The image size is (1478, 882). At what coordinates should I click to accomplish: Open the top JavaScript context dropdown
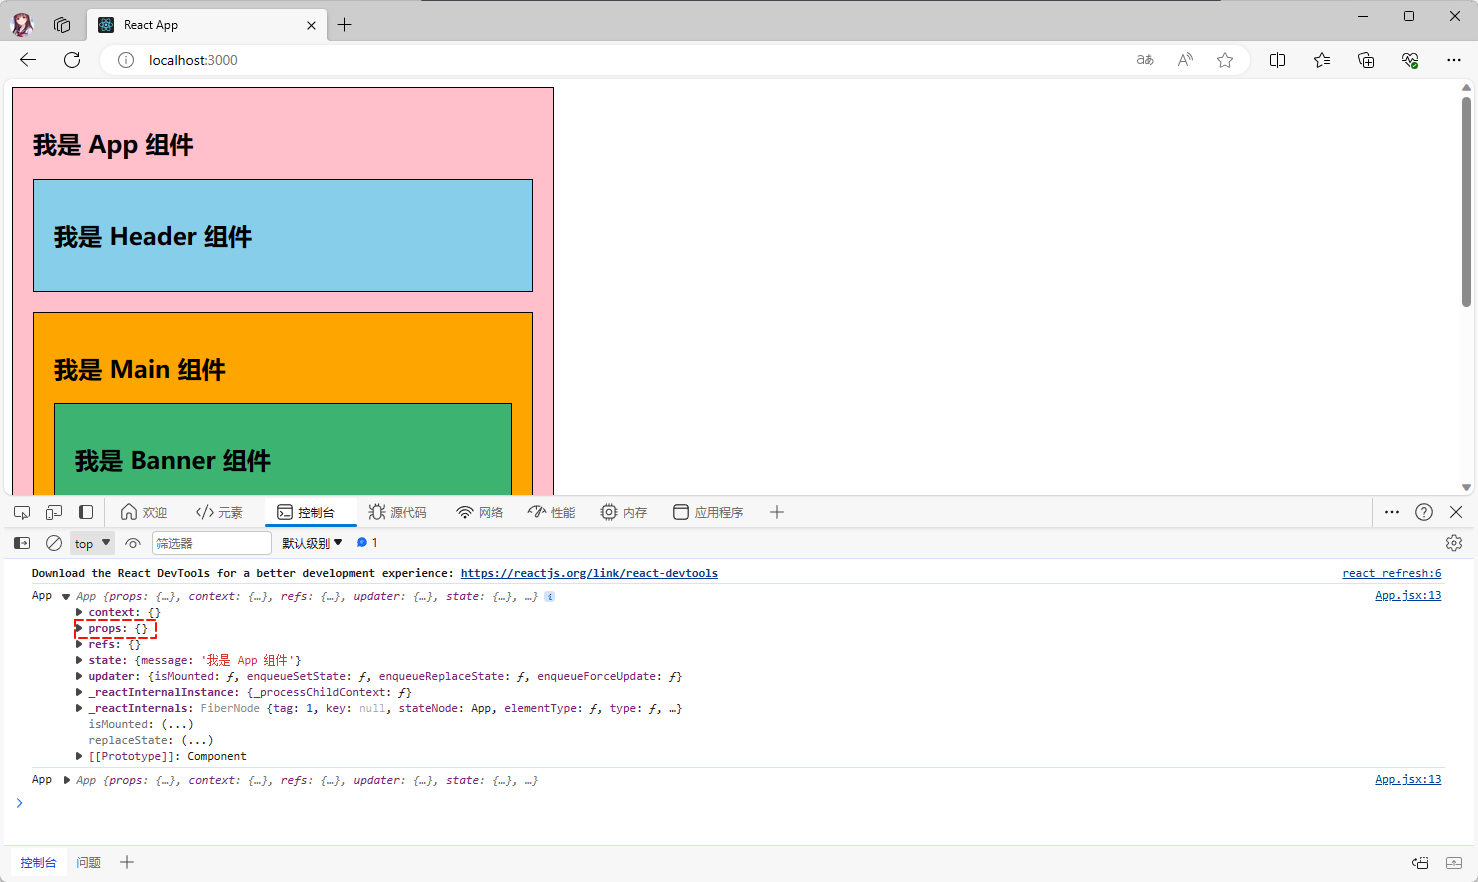point(92,543)
